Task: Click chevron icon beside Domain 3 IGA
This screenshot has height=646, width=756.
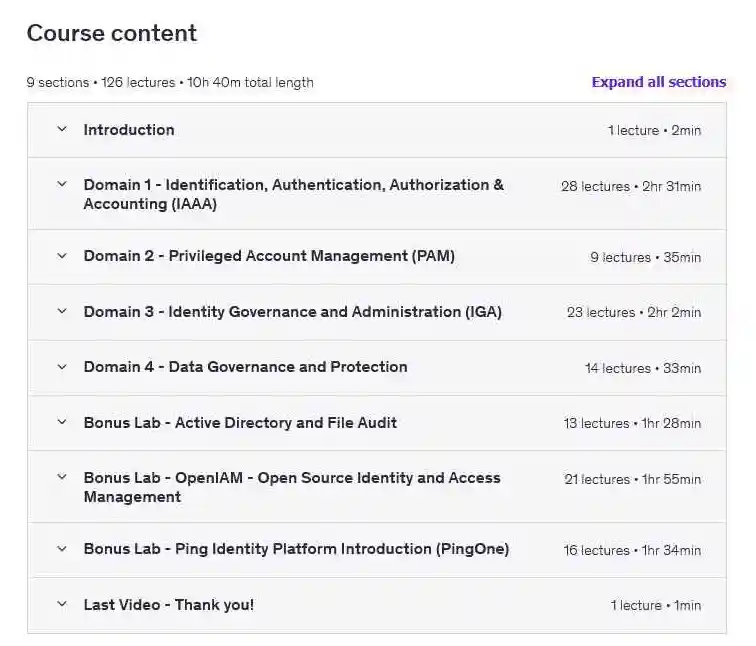Action: pos(62,312)
